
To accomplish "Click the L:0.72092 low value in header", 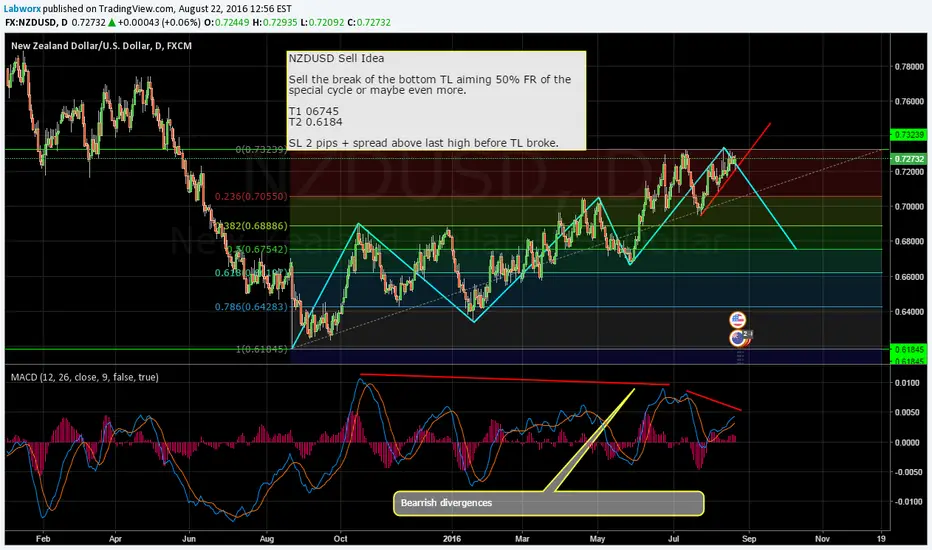I will [321, 23].
